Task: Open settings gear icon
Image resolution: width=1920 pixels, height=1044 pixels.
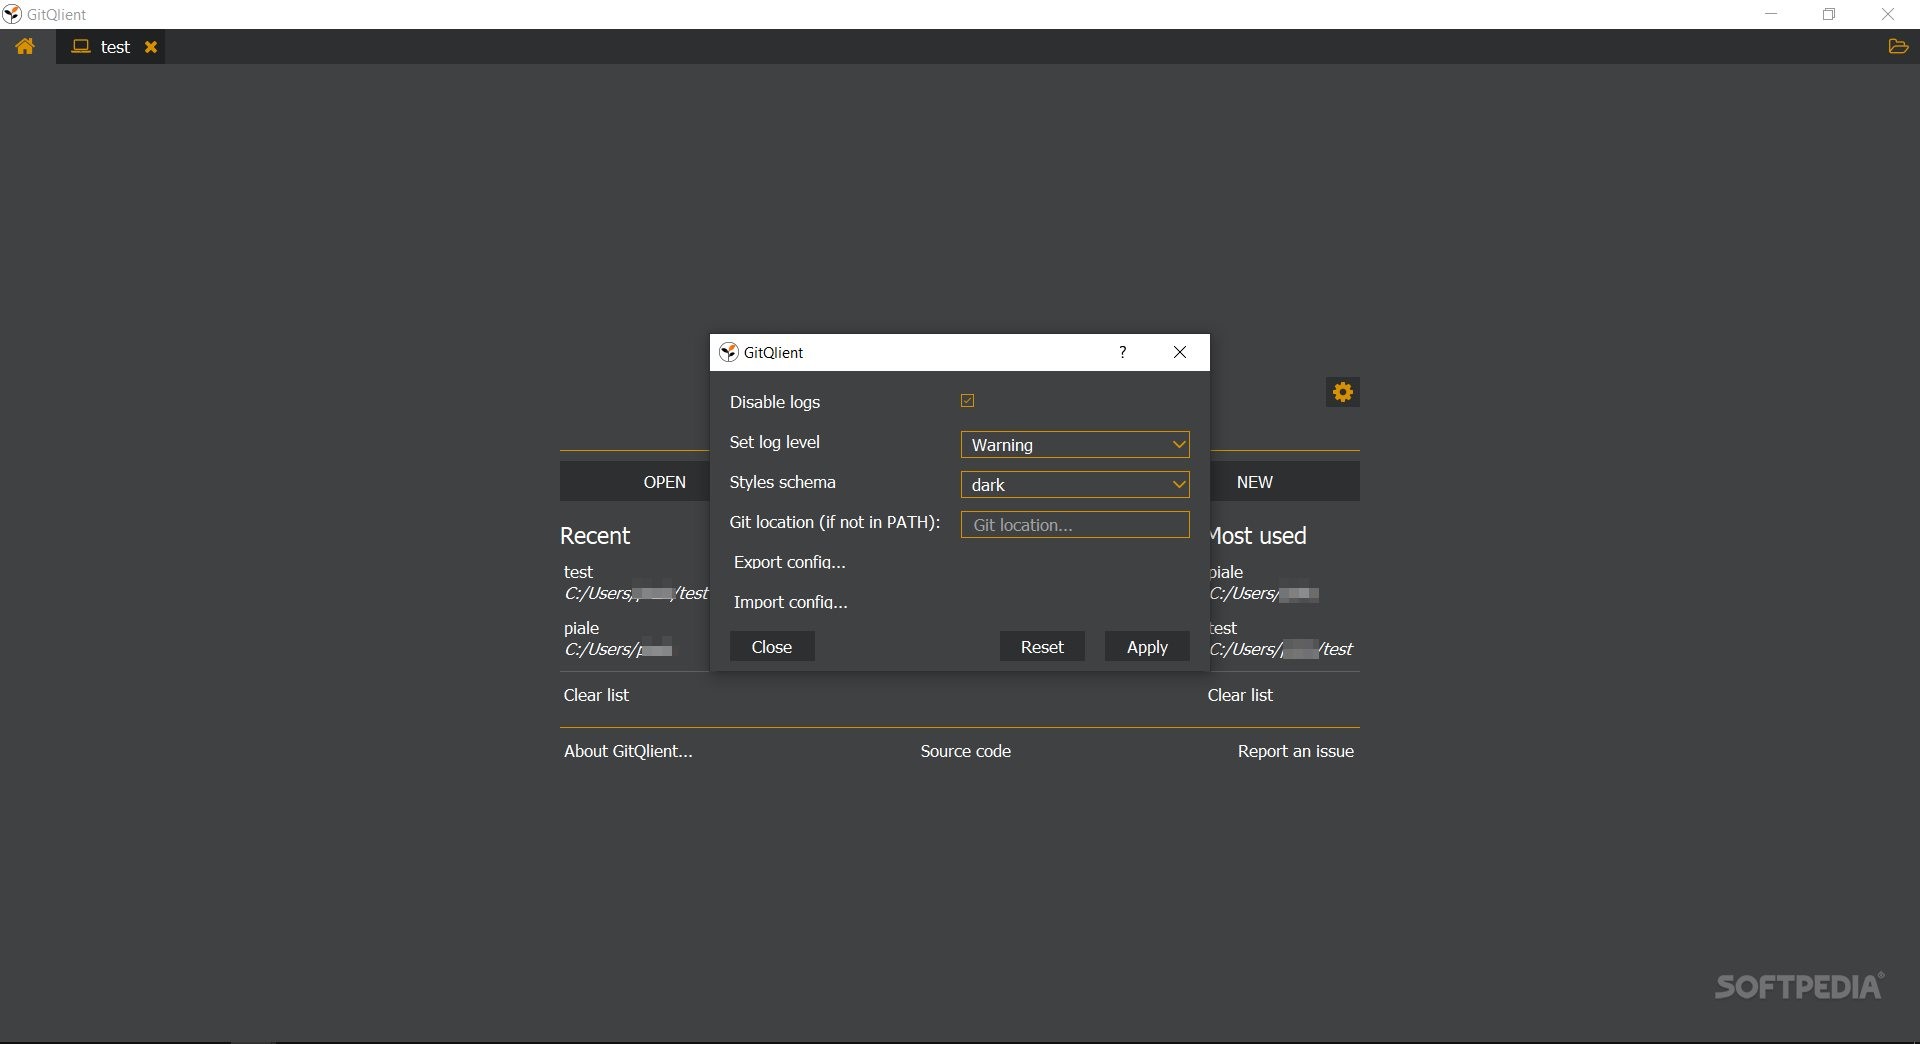Action: (x=1343, y=392)
